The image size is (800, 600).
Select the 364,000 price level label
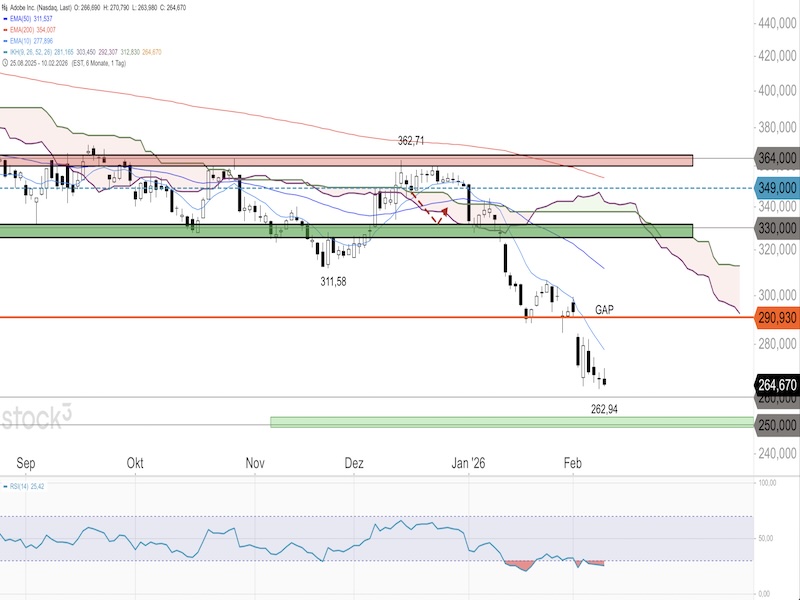tap(777, 158)
